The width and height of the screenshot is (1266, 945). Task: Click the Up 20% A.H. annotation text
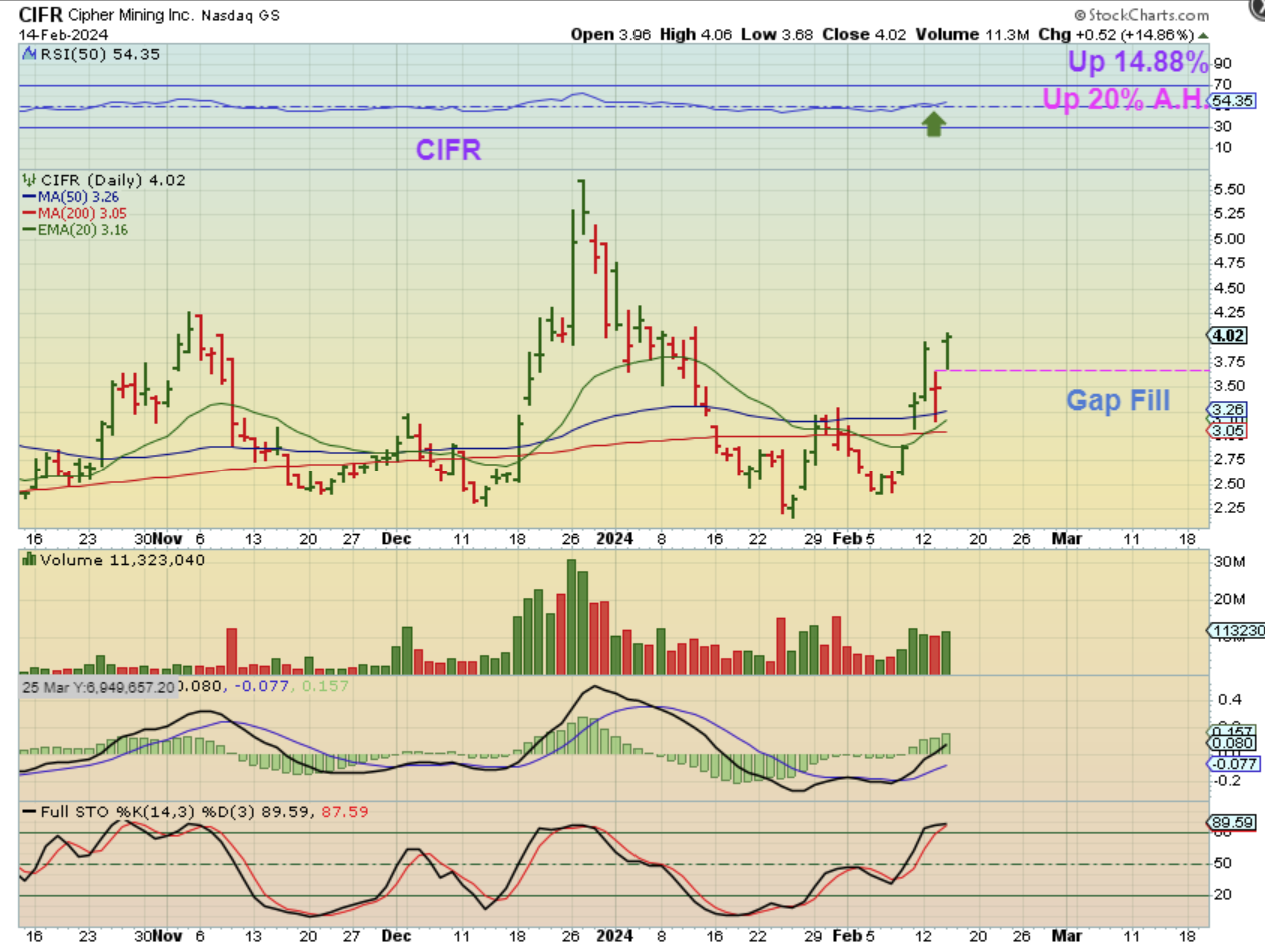(1126, 98)
